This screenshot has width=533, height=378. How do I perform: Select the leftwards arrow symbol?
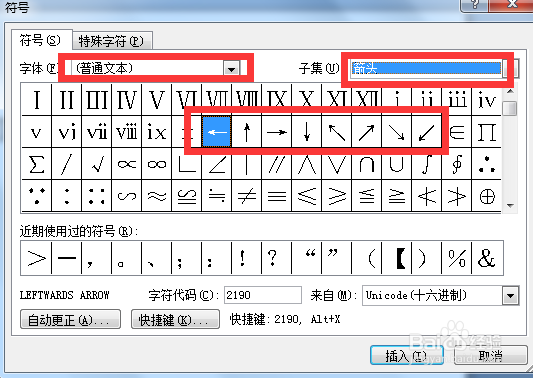point(217,132)
